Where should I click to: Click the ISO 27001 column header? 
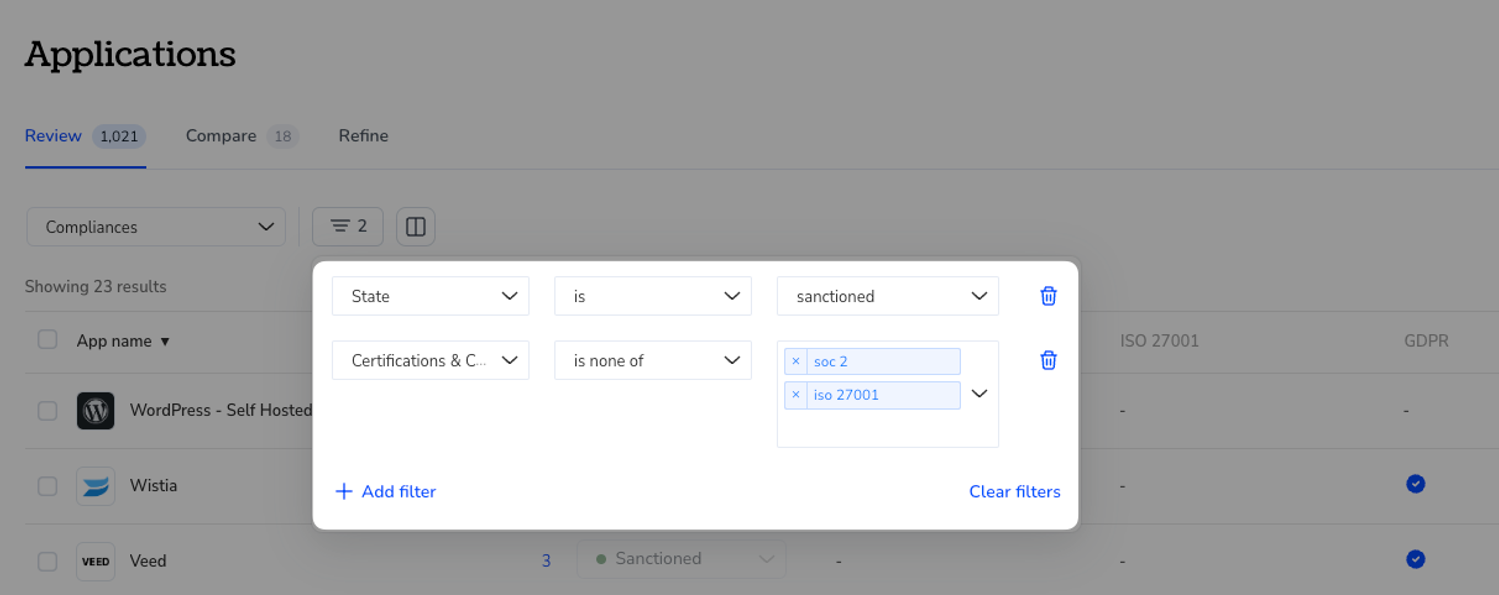(1159, 341)
